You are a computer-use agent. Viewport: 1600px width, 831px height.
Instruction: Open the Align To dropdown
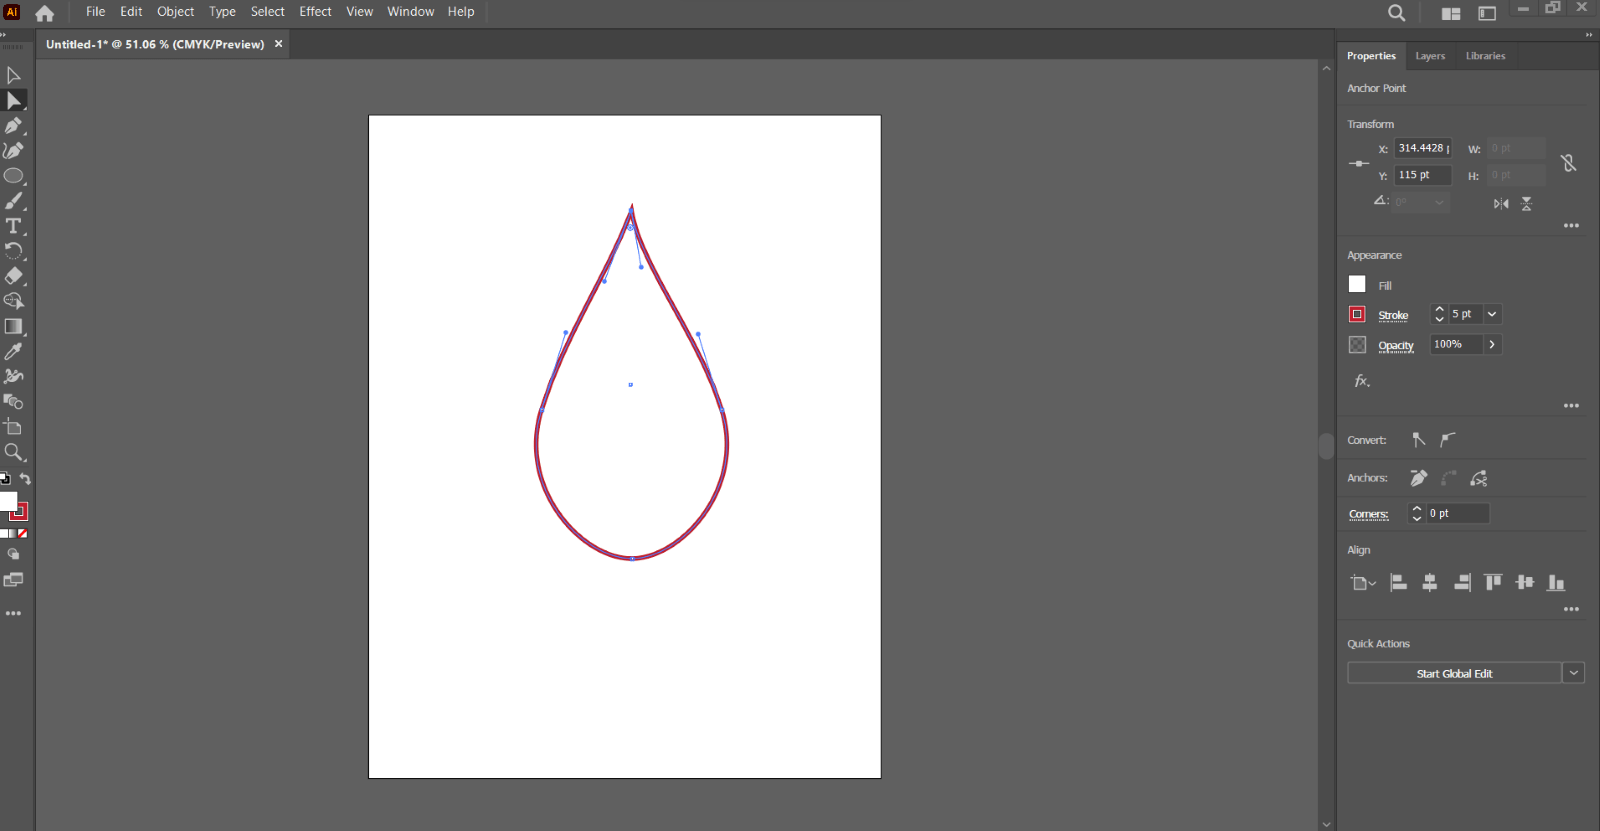(x=1363, y=583)
